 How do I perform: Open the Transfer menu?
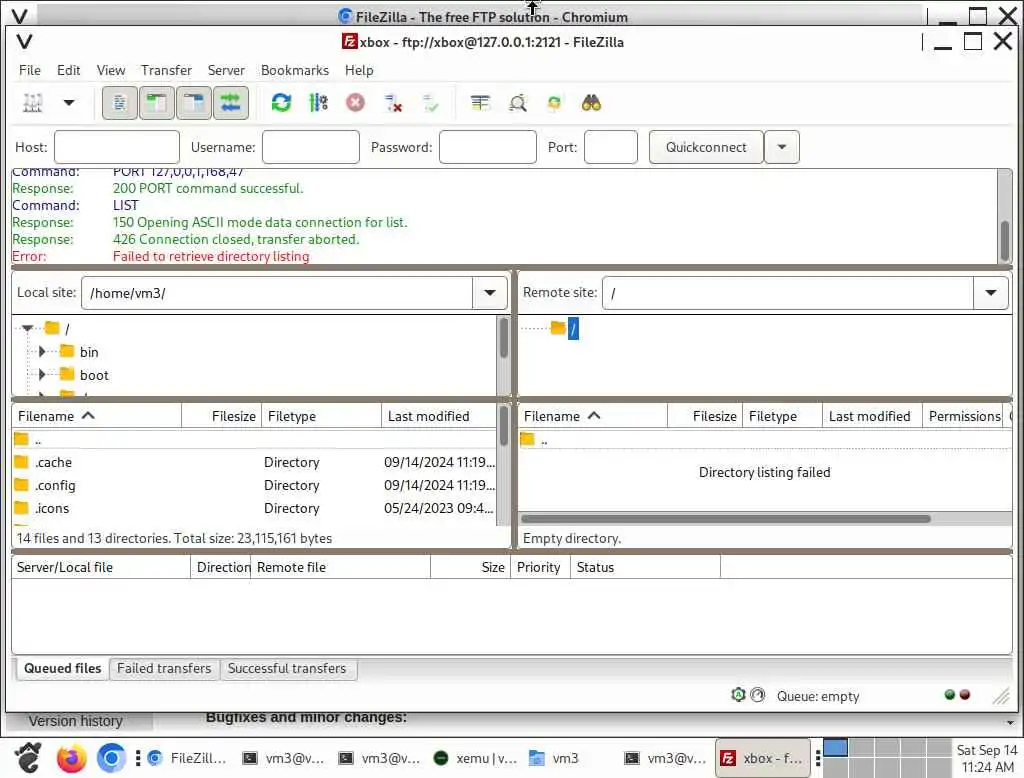[167, 70]
